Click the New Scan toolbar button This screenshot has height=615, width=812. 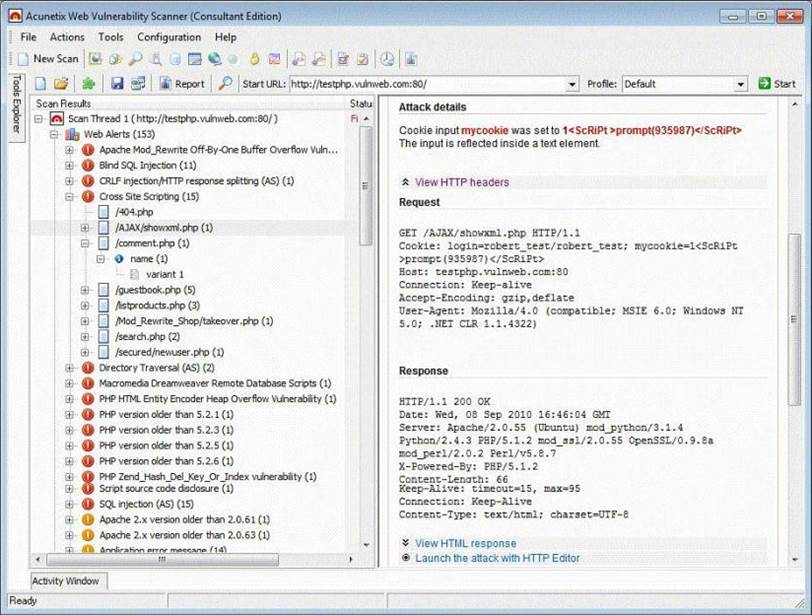tap(50, 59)
